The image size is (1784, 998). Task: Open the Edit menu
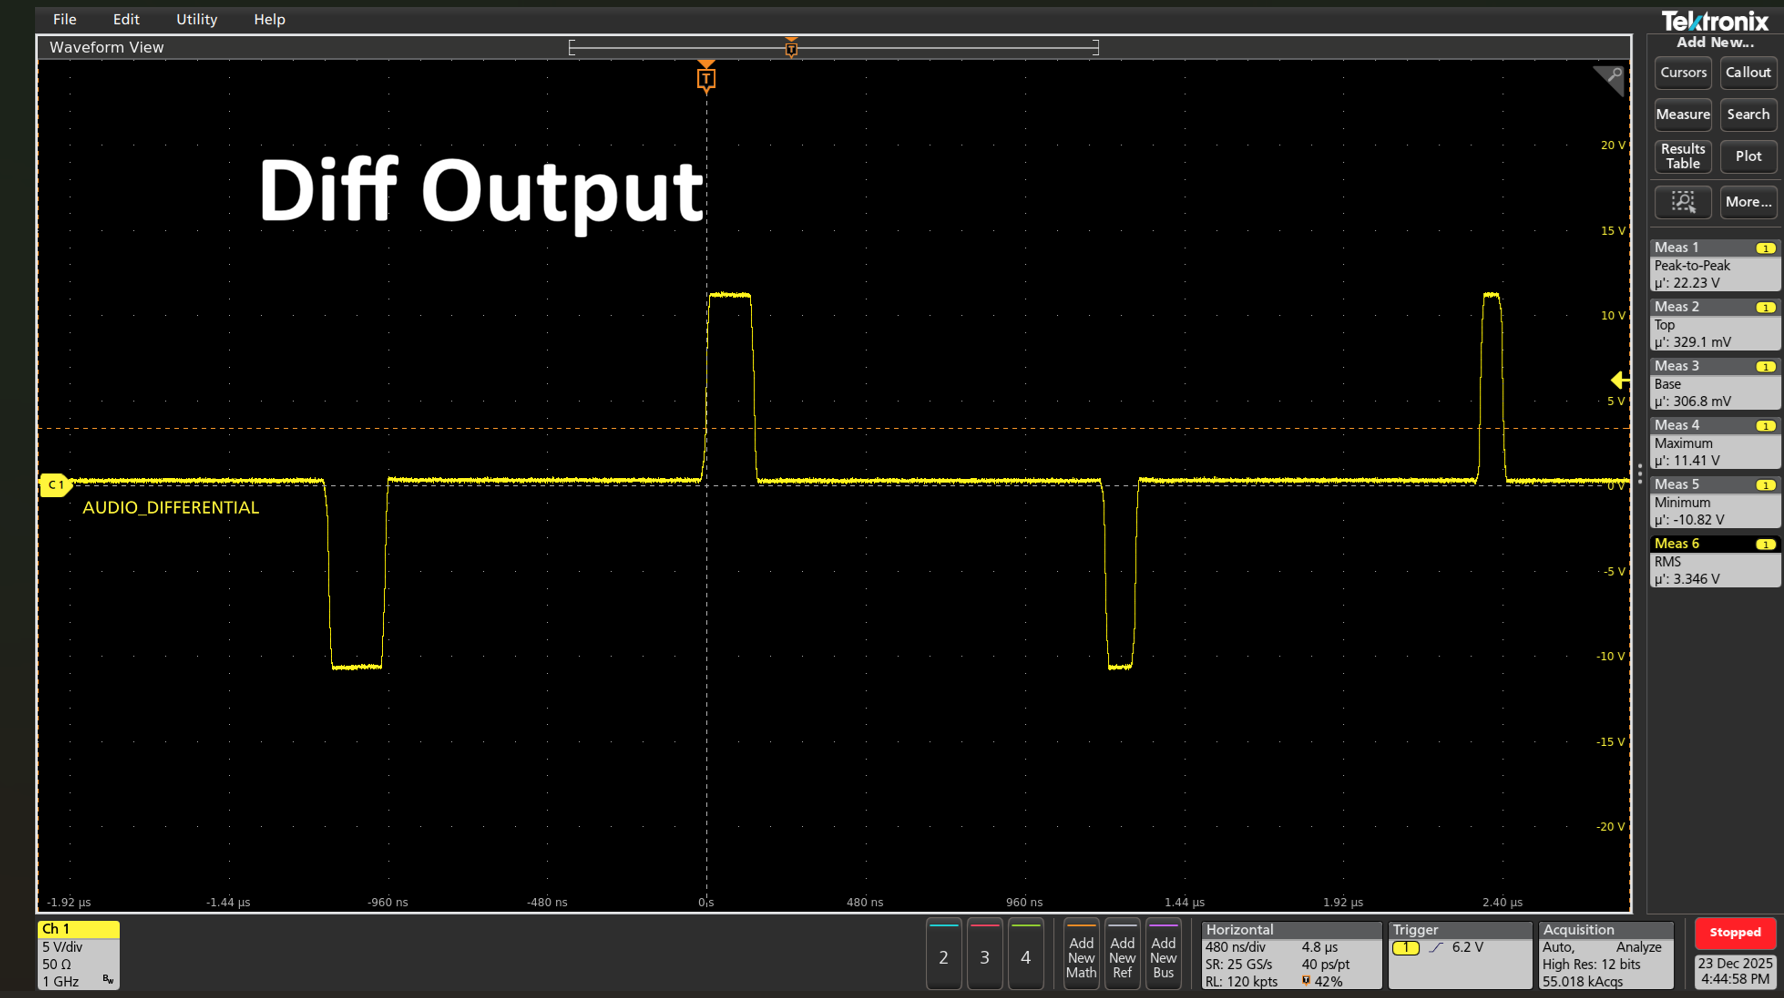coord(126,19)
